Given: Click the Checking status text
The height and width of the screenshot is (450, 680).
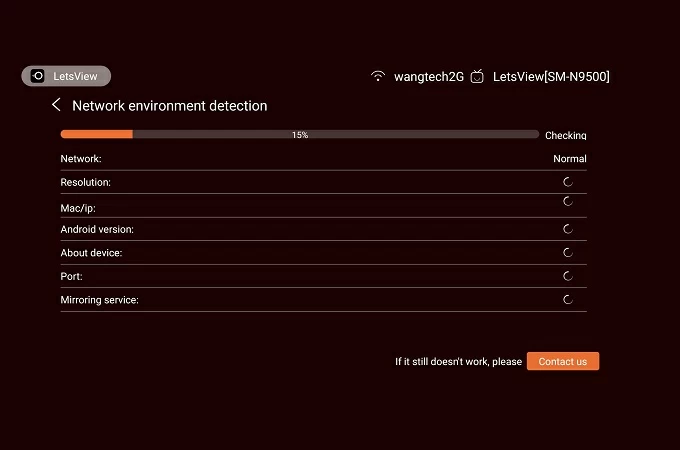Looking at the screenshot, I should pyautogui.click(x=565, y=135).
